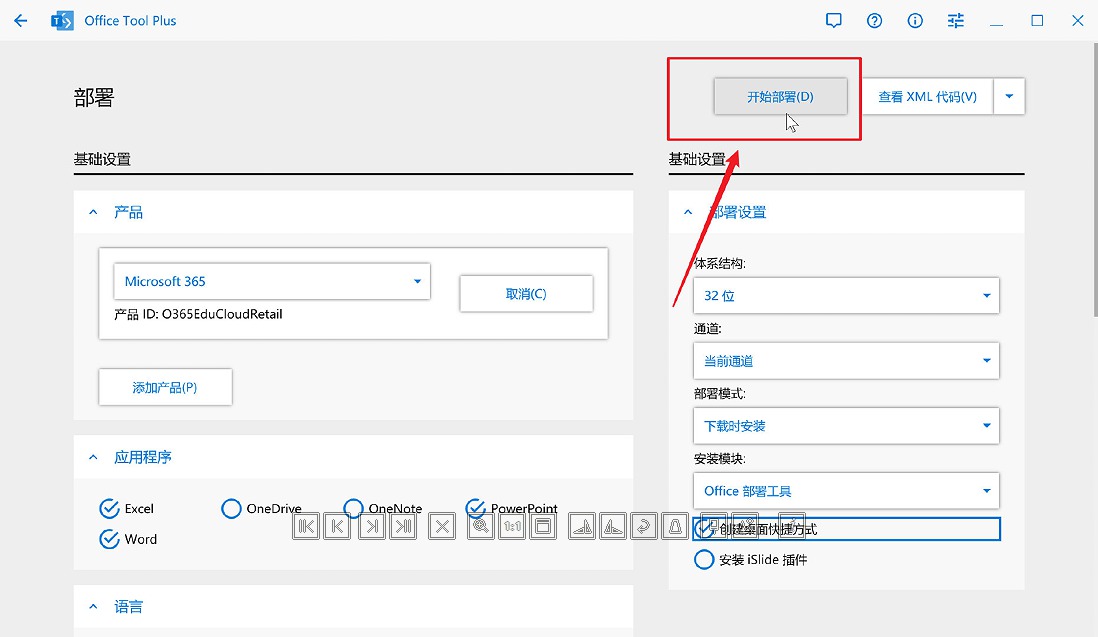
Task: Open the 通道 当前通道 dropdown
Action: 846,360
